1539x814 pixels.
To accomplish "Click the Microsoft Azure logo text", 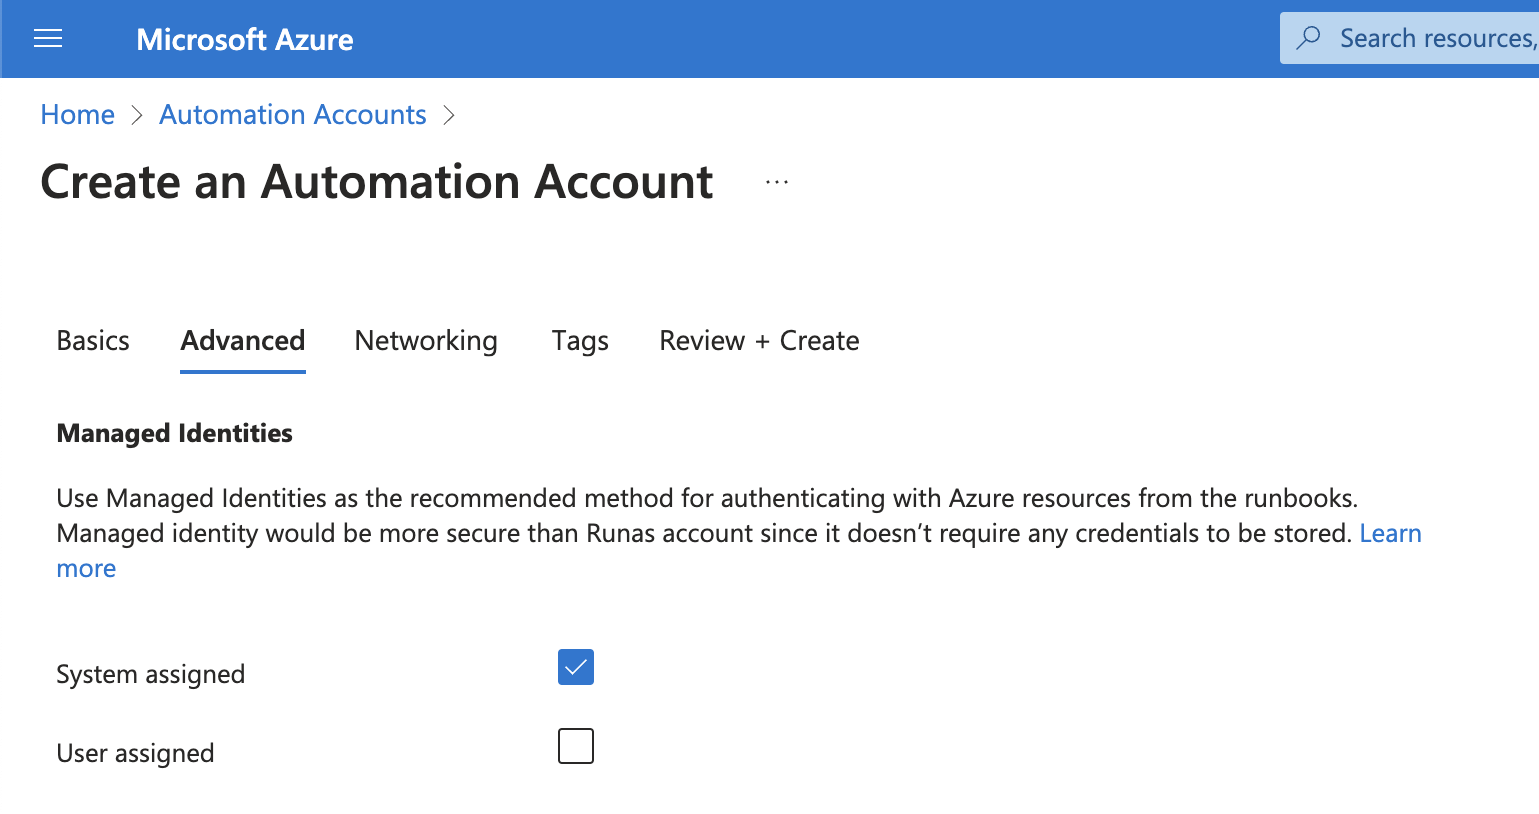I will click(245, 39).
